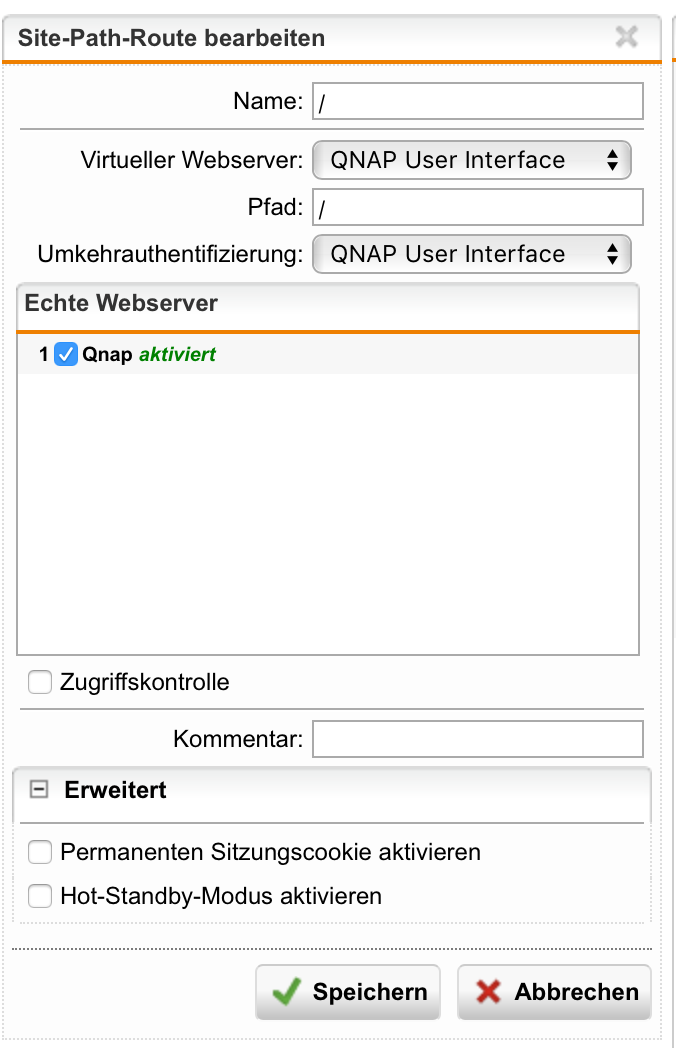676x1048 pixels.
Task: Focus the Name input field
Action: 477,101
